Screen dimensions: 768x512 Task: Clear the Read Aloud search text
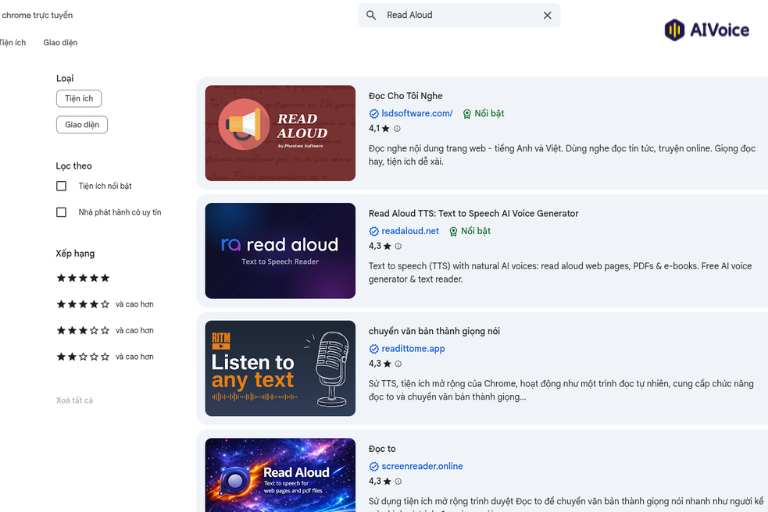(x=547, y=15)
